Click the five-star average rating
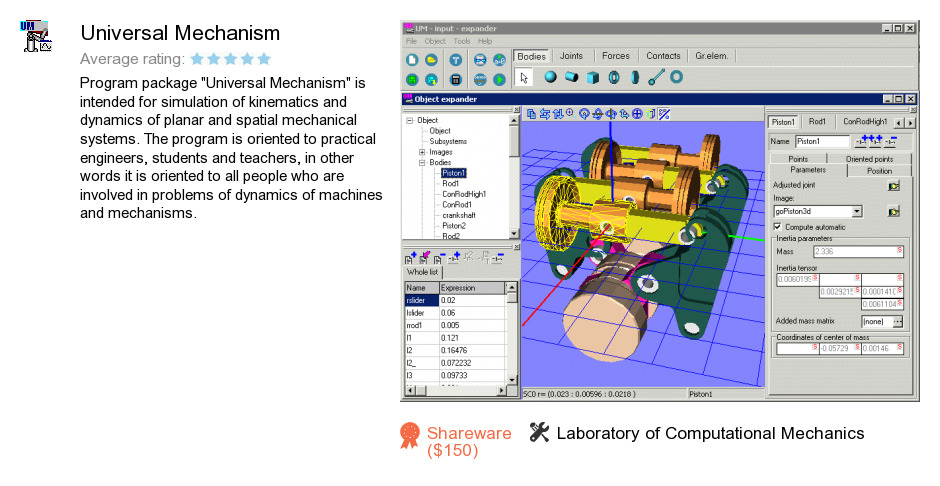 [231, 59]
